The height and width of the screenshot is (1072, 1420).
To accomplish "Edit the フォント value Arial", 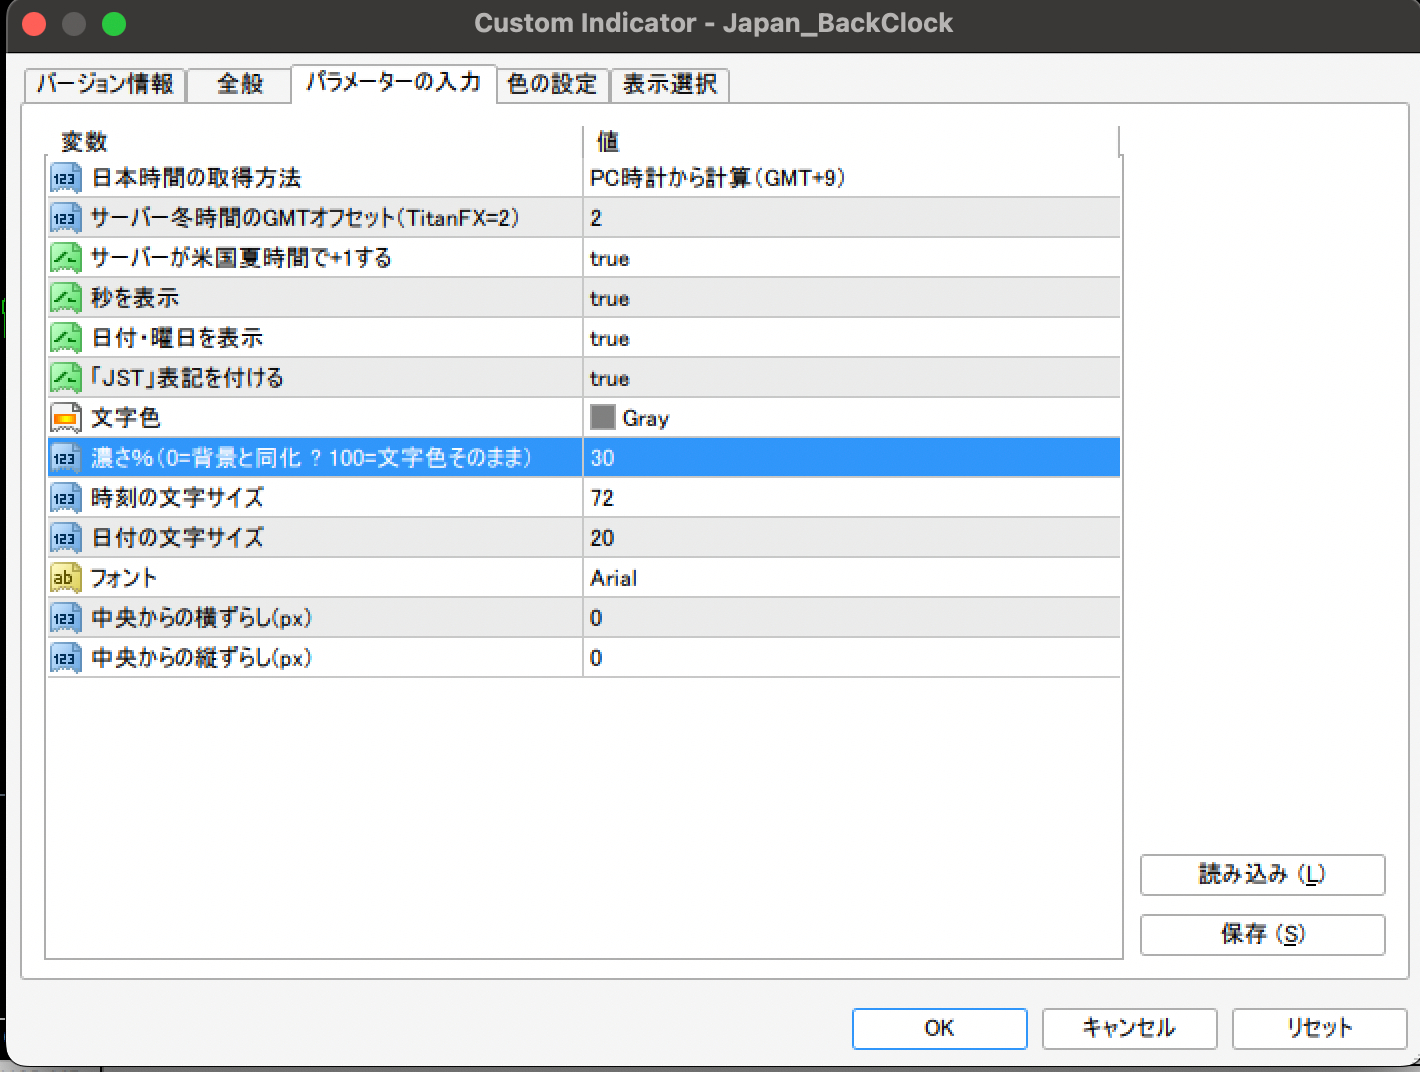I will (x=851, y=578).
